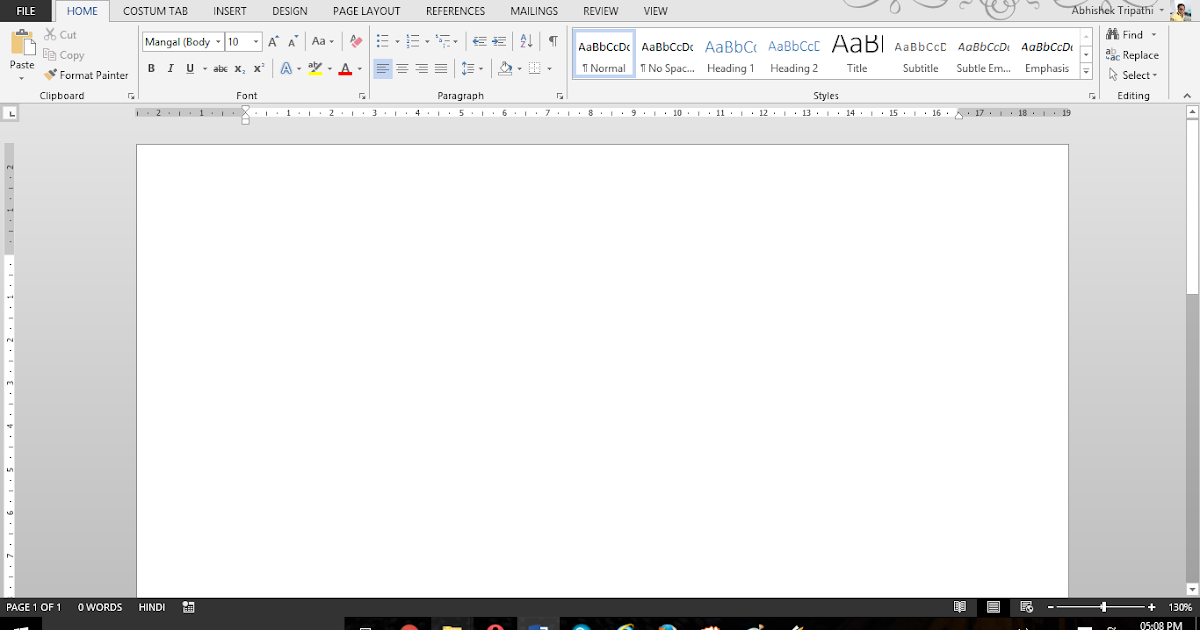Image resolution: width=1200 pixels, height=630 pixels.
Task: Open the font size dropdown
Action: click(x=257, y=42)
